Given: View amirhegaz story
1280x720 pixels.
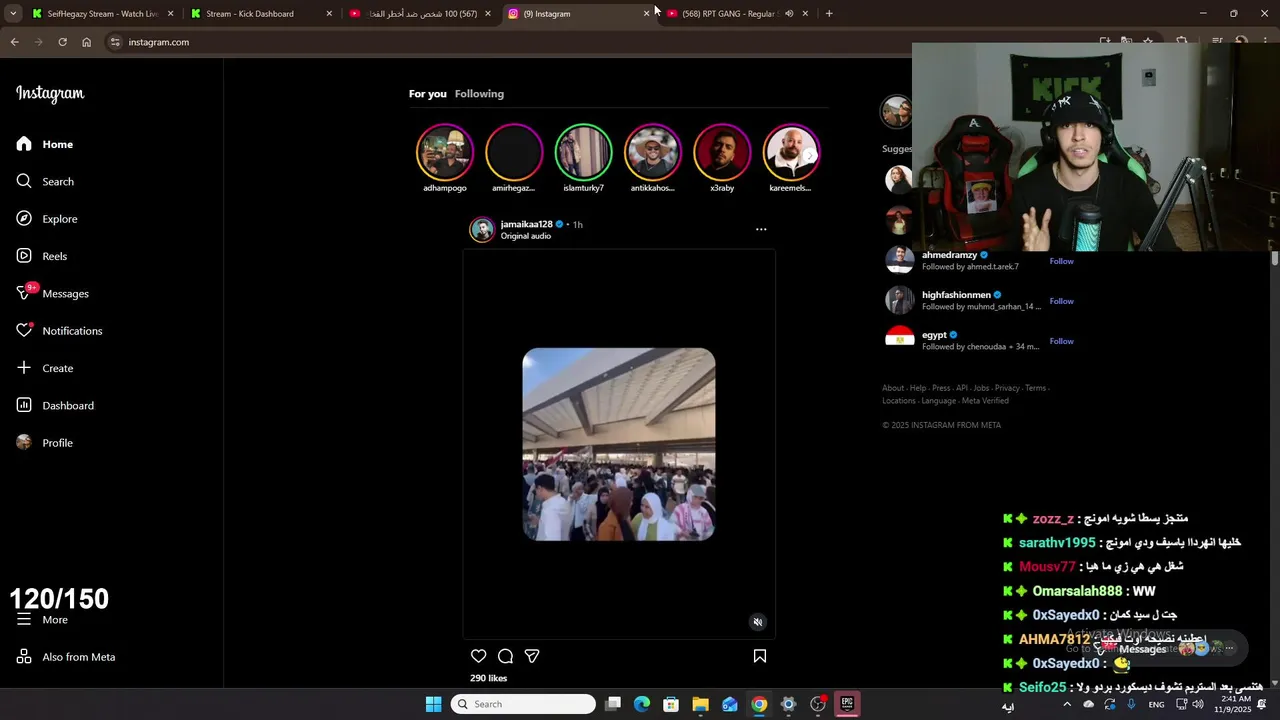Looking at the screenshot, I should [x=514, y=152].
